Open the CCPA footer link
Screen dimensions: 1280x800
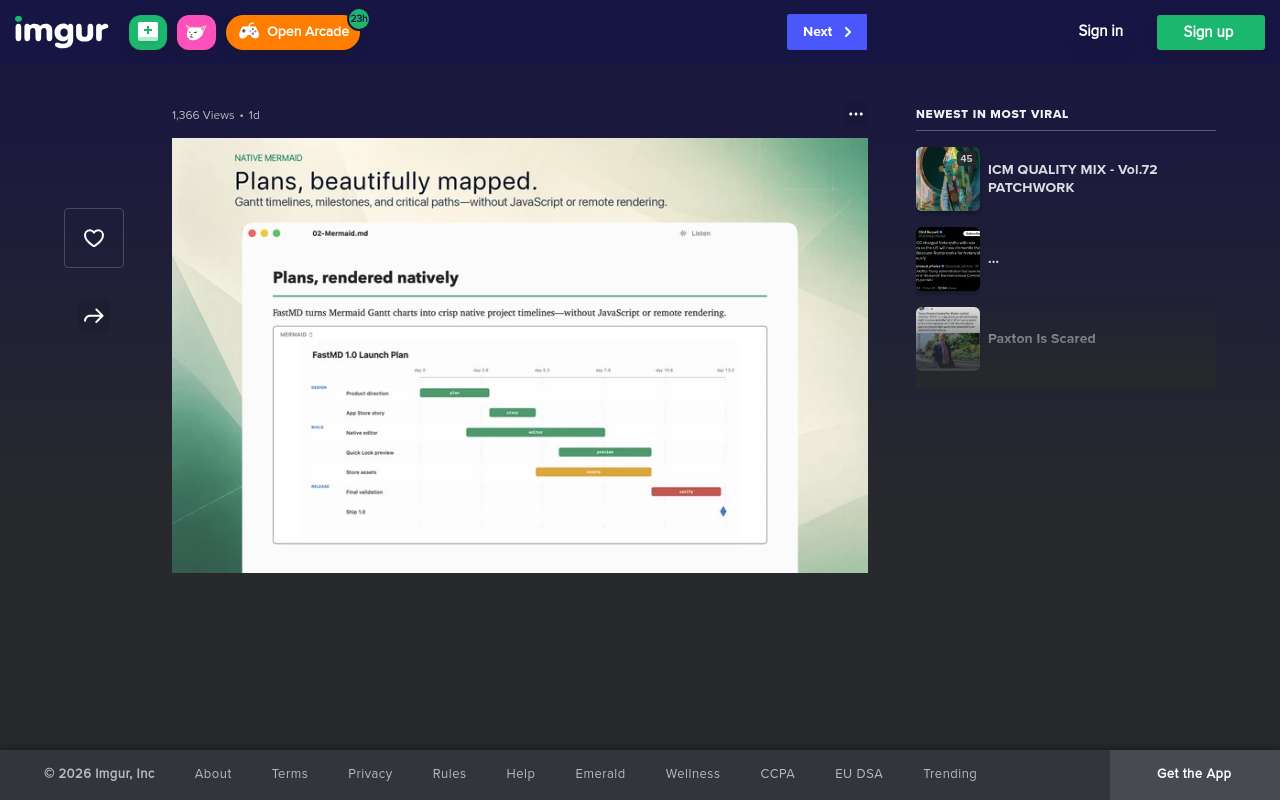[777, 774]
